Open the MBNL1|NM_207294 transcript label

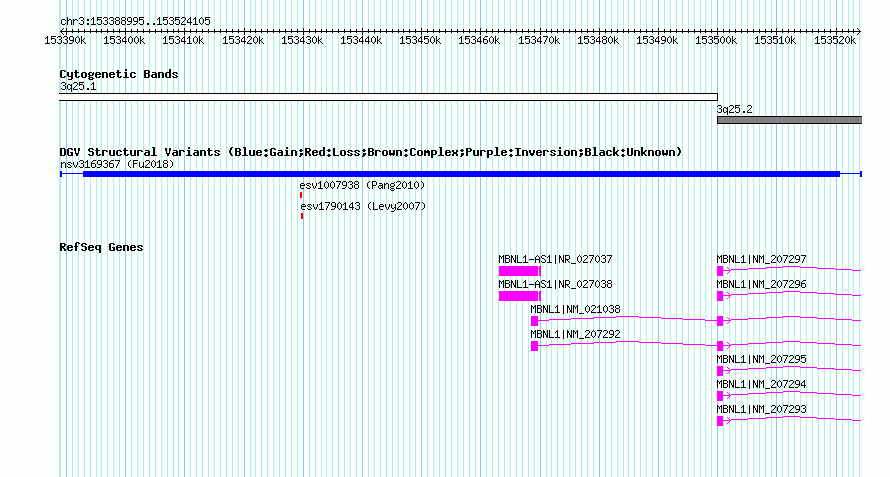(x=762, y=384)
